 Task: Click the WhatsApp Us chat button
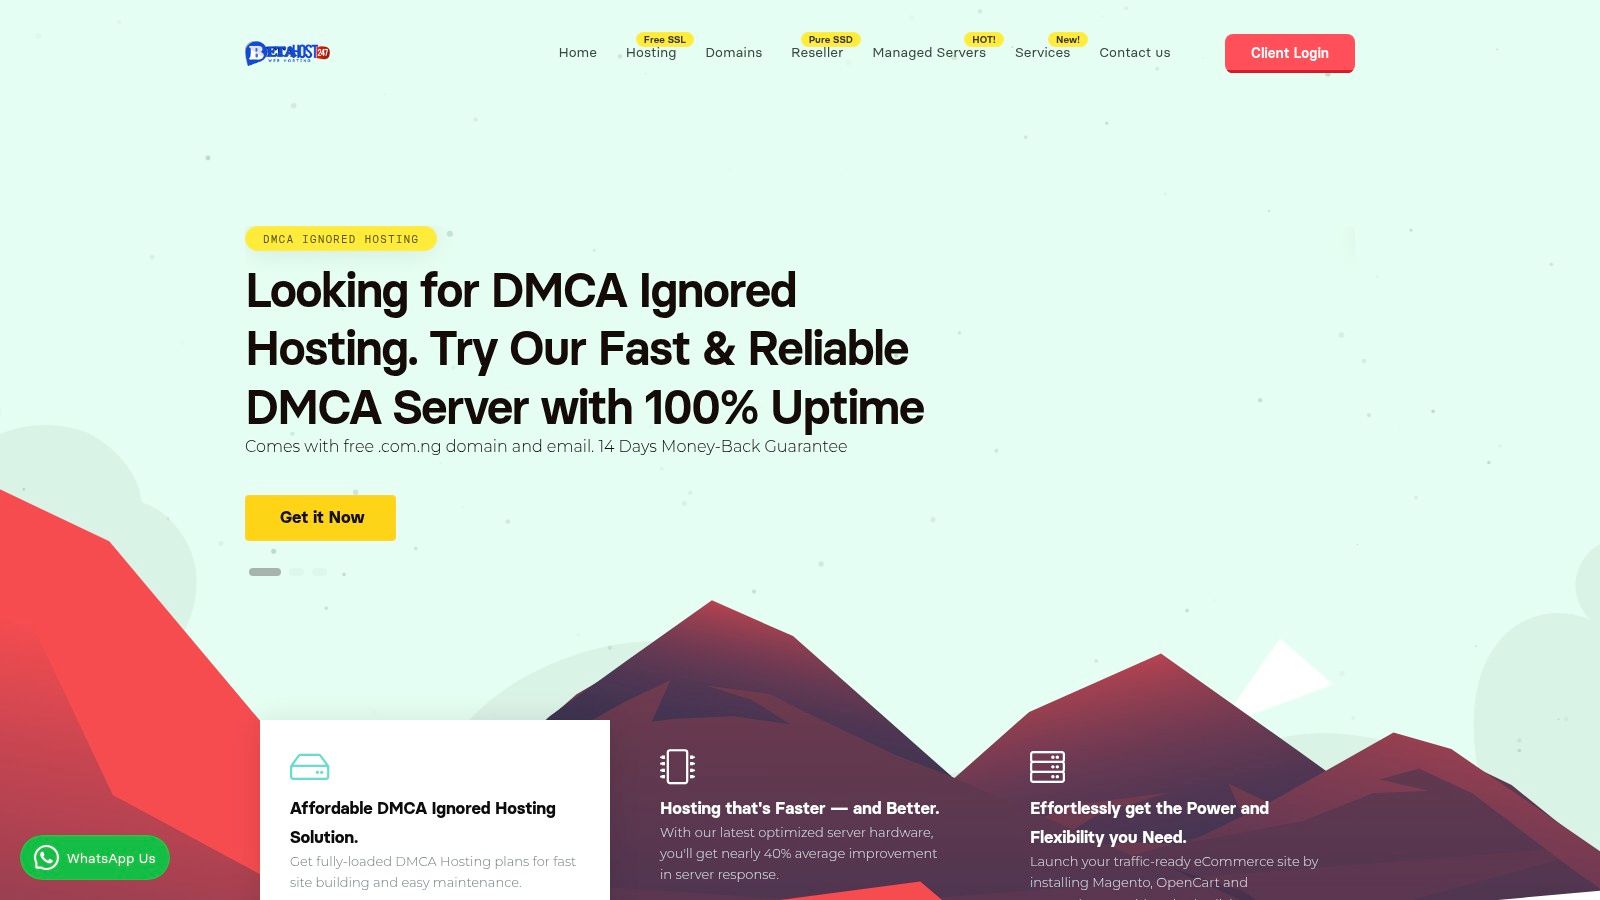95,858
